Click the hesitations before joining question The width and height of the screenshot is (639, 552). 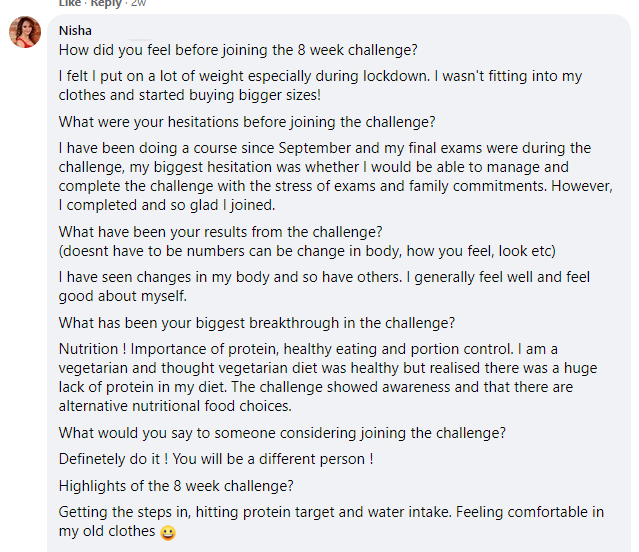pos(247,122)
